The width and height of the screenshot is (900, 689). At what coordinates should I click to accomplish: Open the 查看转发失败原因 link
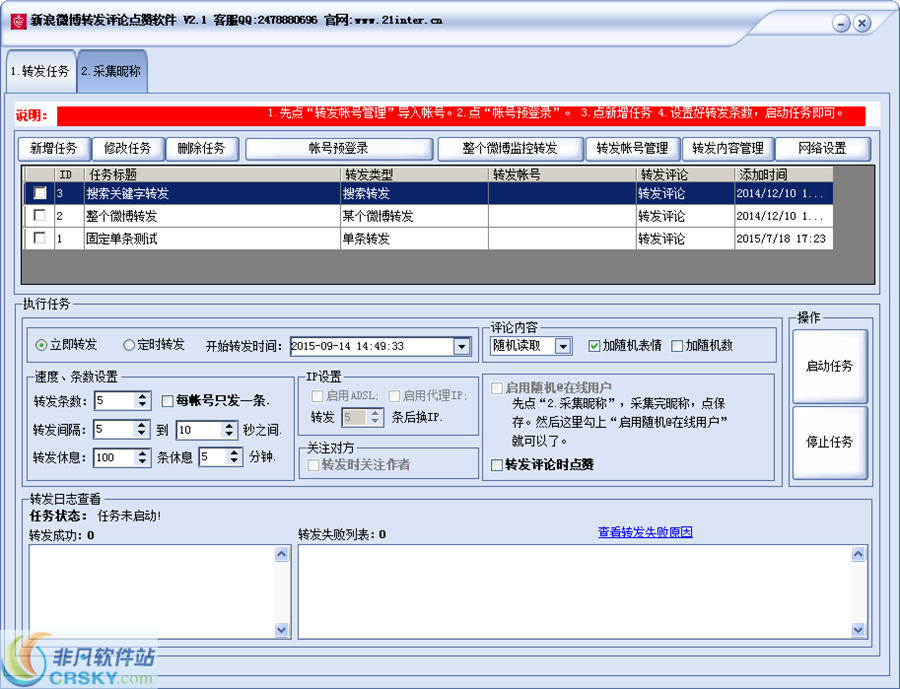645,532
